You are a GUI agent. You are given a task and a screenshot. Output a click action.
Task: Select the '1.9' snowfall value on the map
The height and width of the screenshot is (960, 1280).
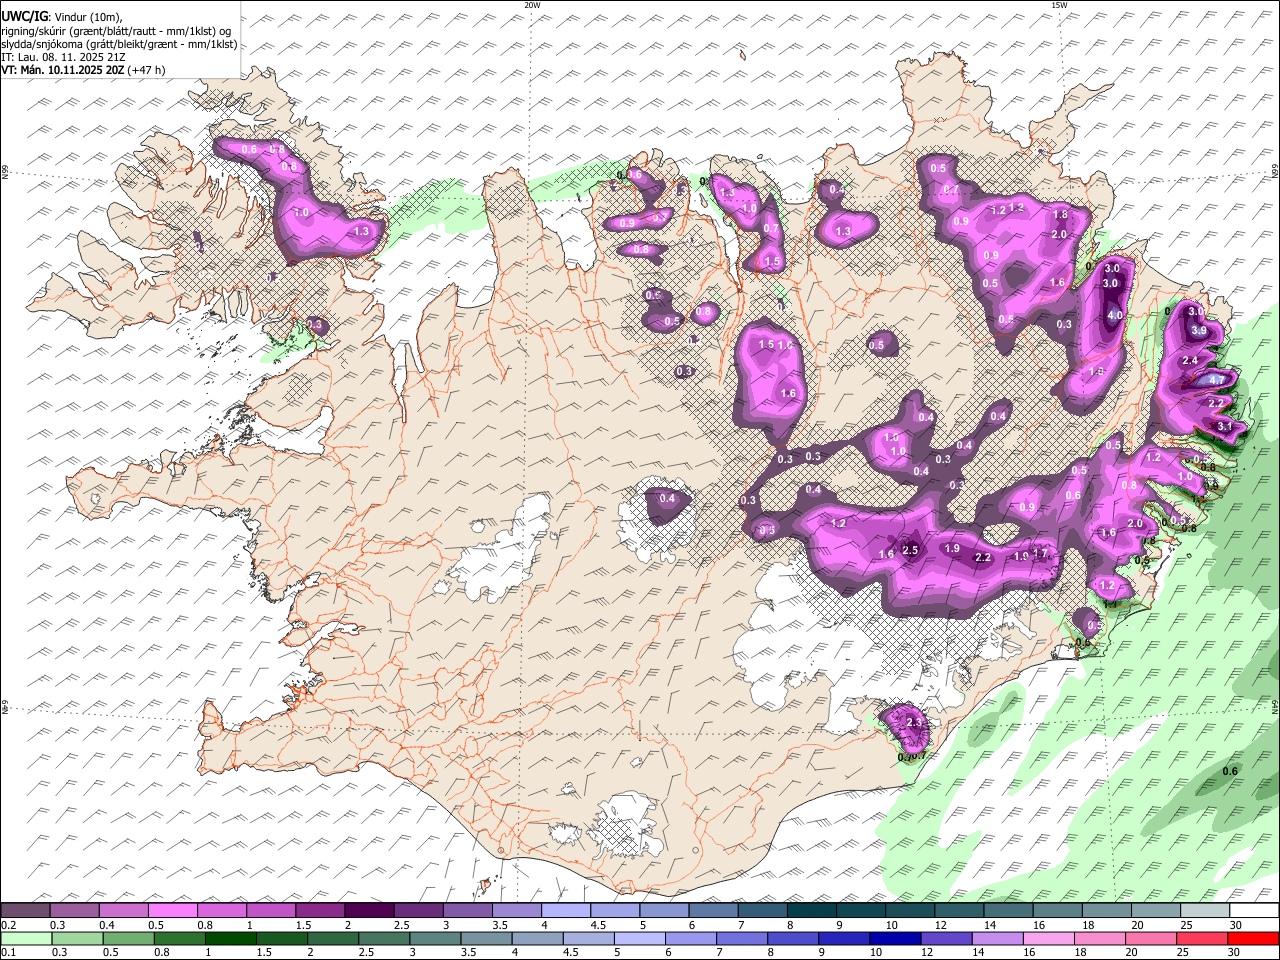pos(952,548)
